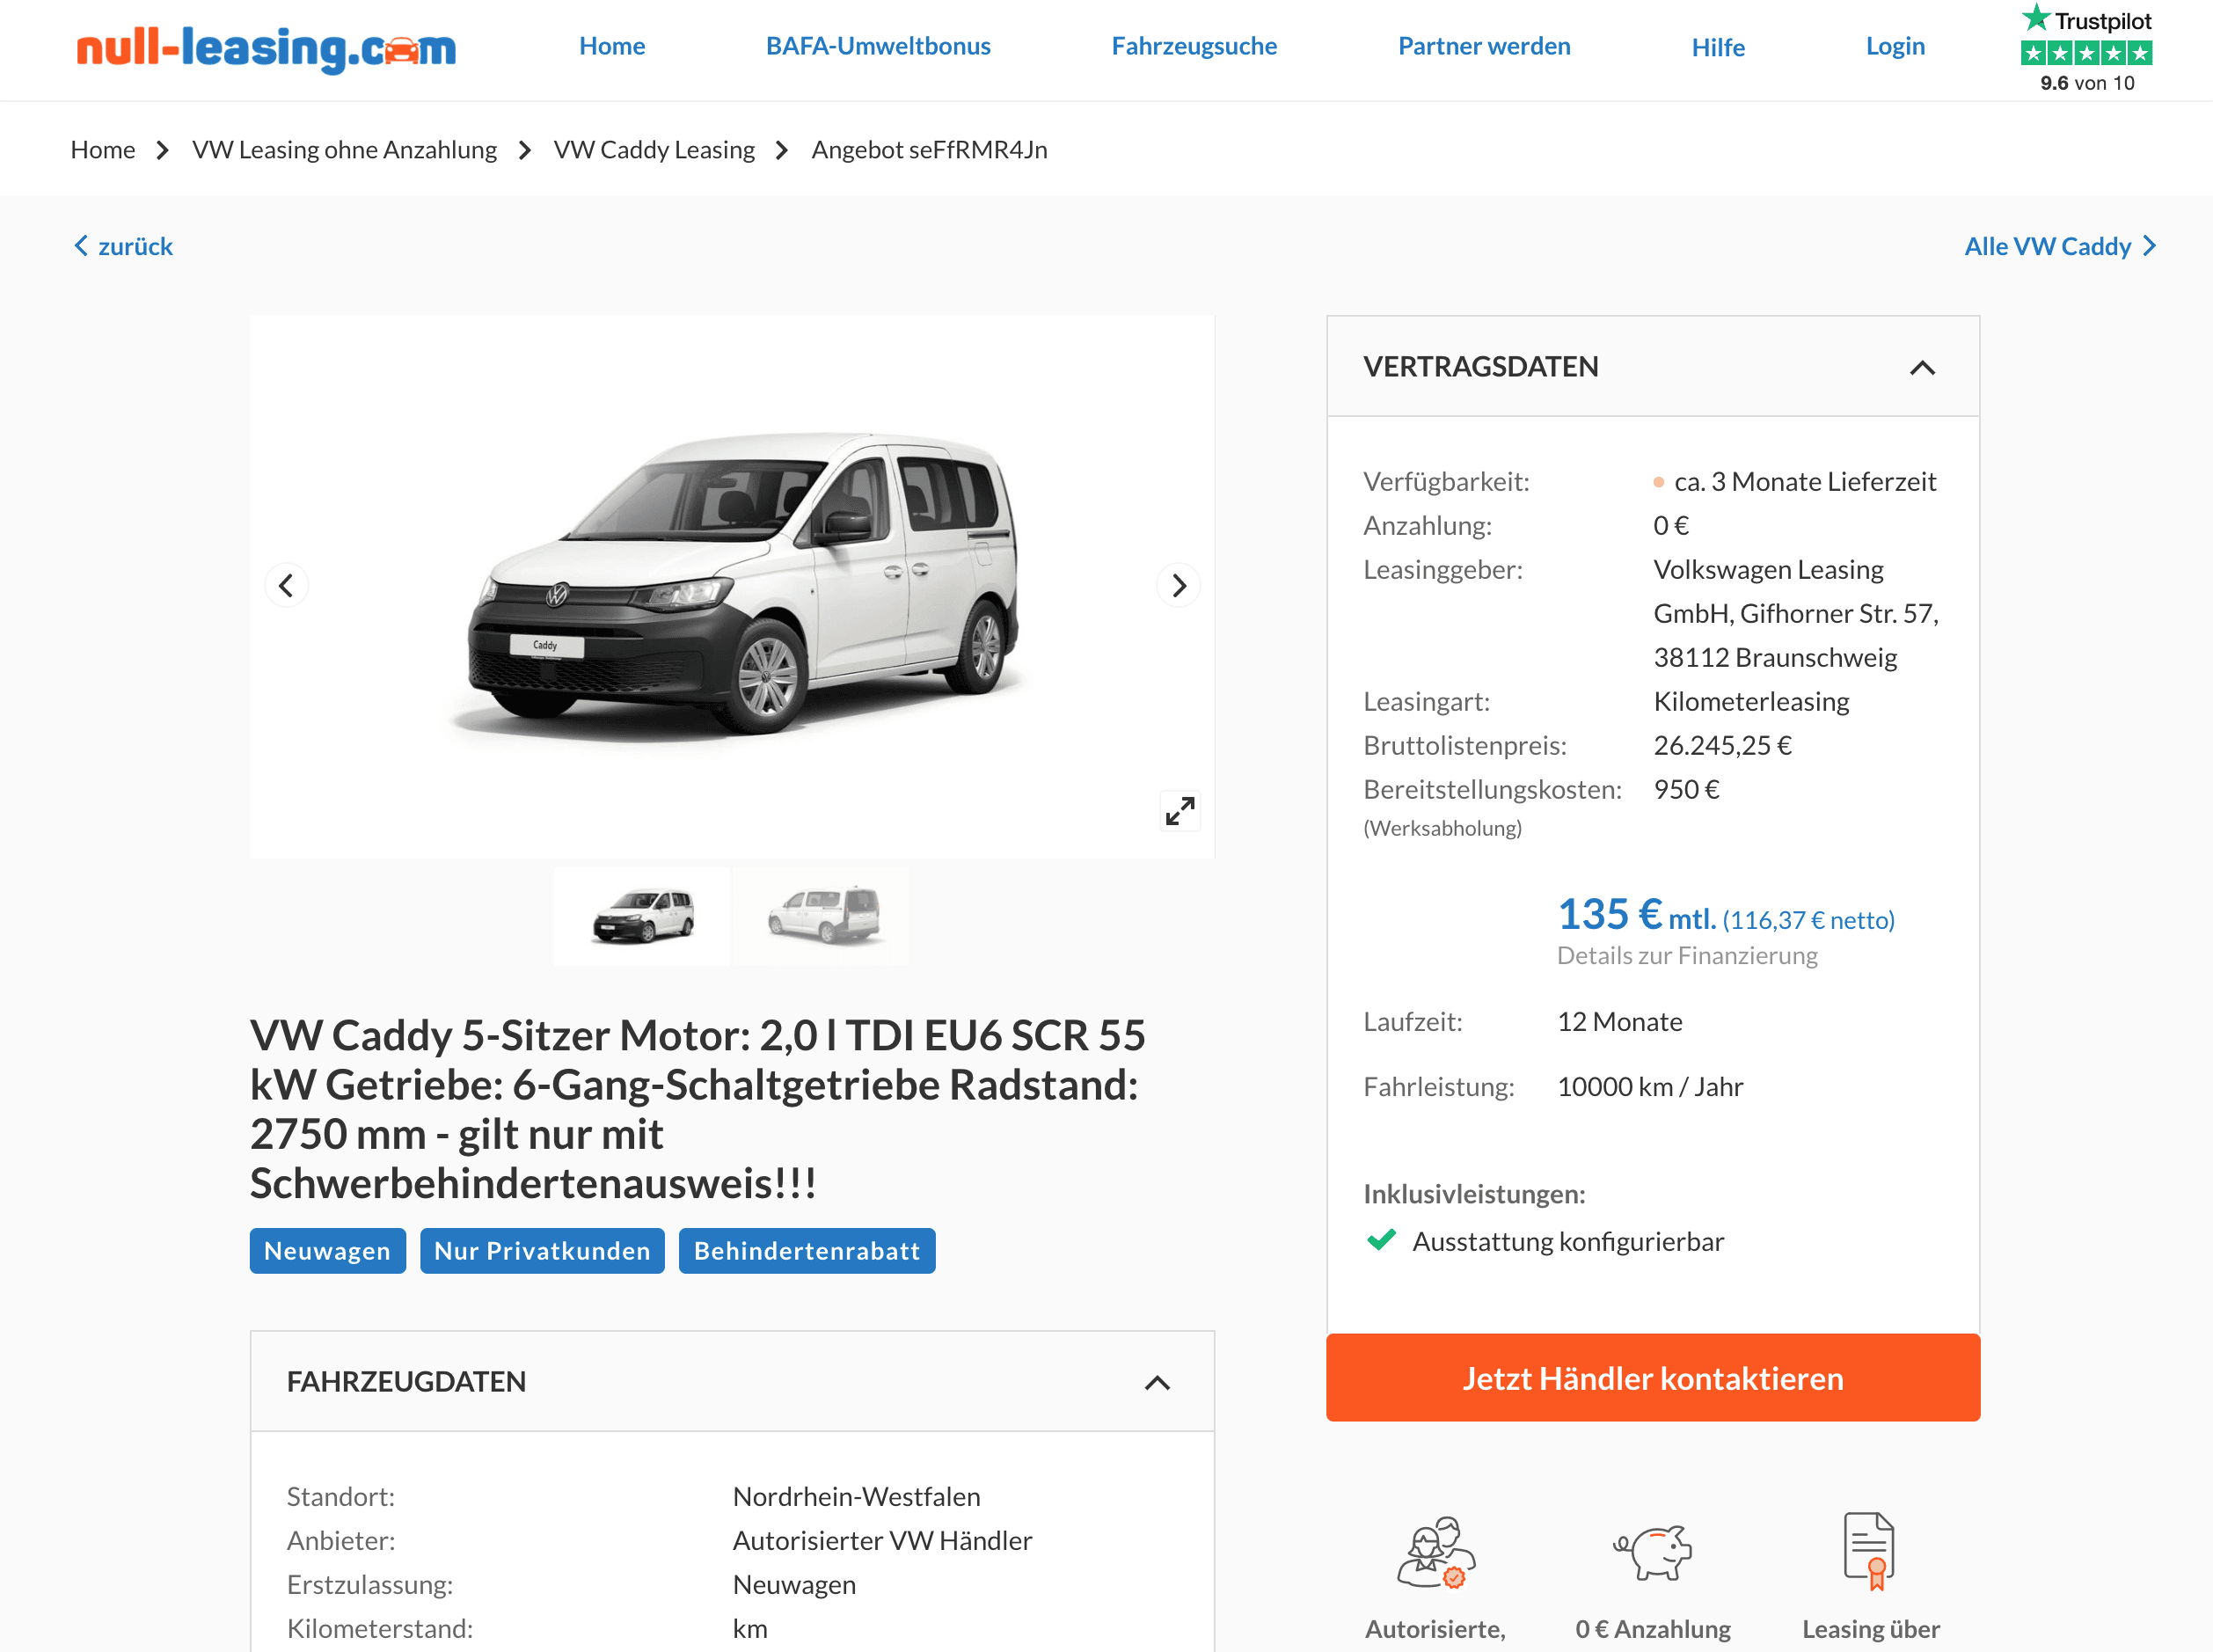Click Jetzt Händler kontaktieren button
The image size is (2213, 1652).
click(1653, 1378)
